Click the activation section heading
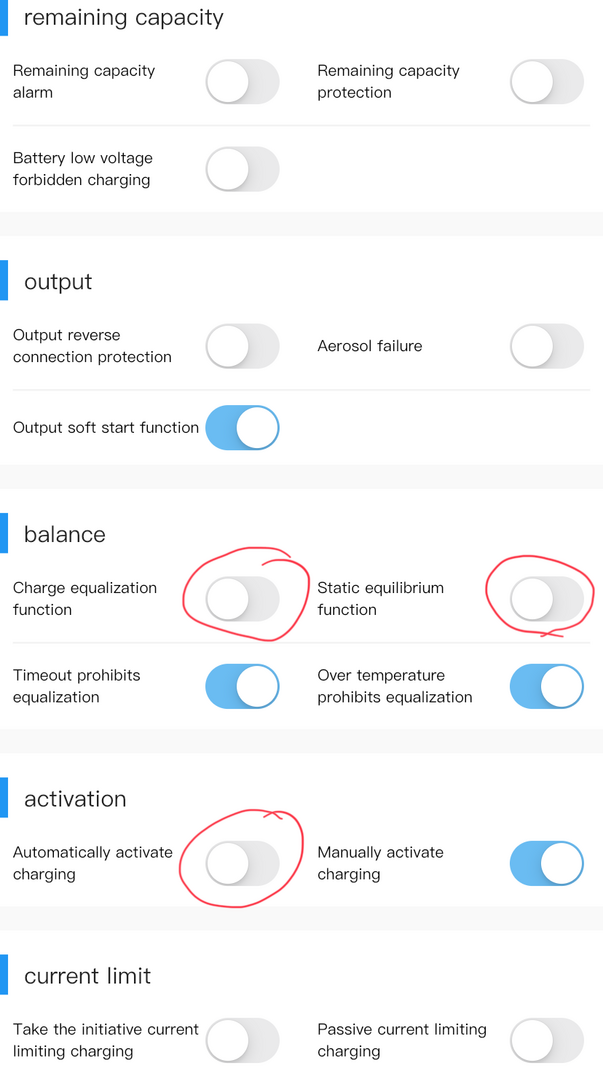Screen dimensions: 603x1079 click(x=75, y=799)
